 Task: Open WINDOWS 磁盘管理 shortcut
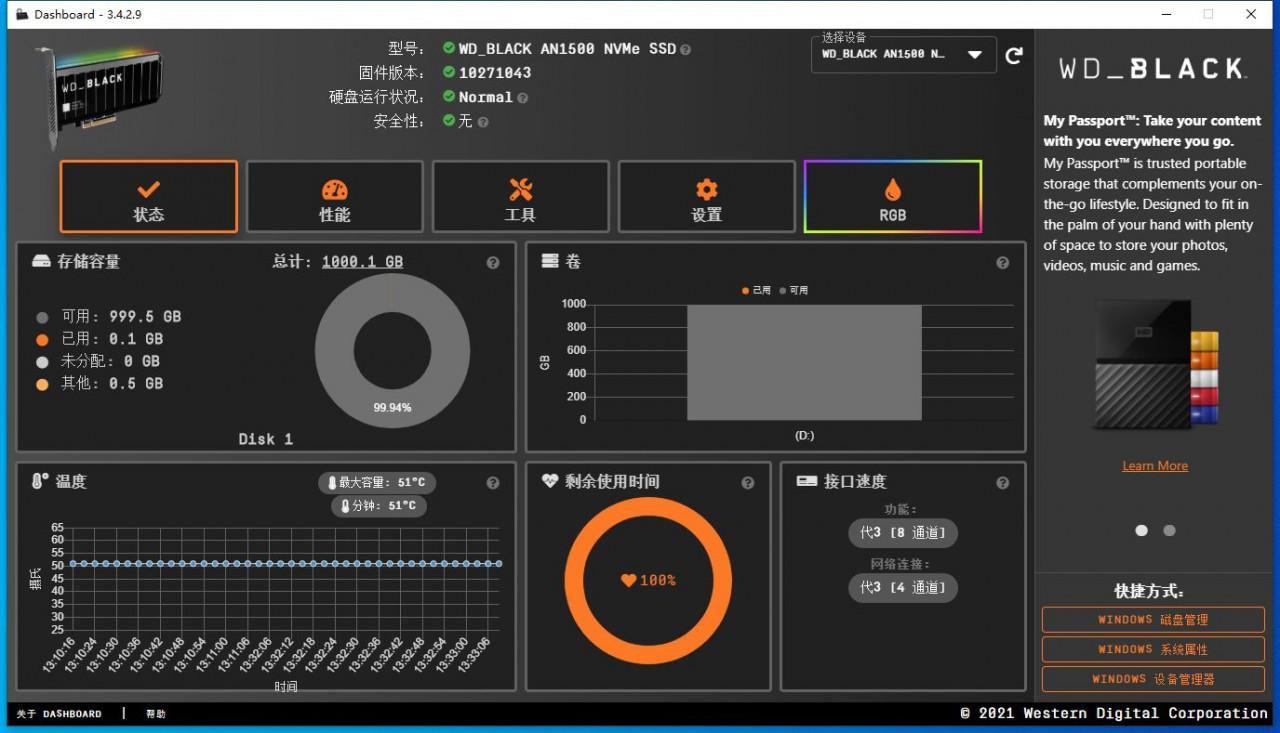[1153, 620]
